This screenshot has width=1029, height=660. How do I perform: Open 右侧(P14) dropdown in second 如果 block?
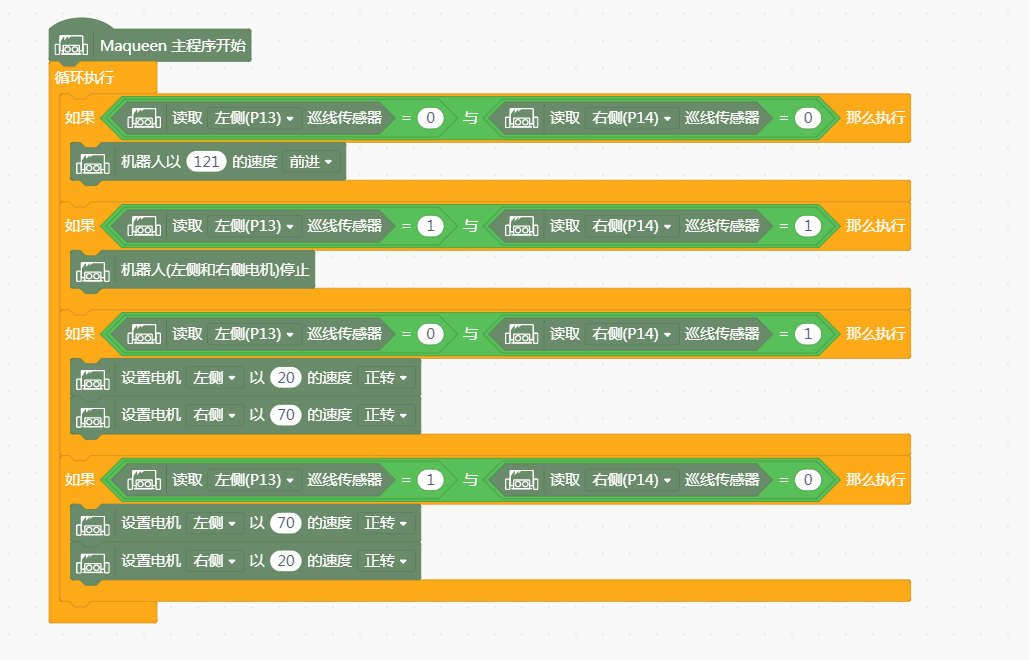coord(632,226)
